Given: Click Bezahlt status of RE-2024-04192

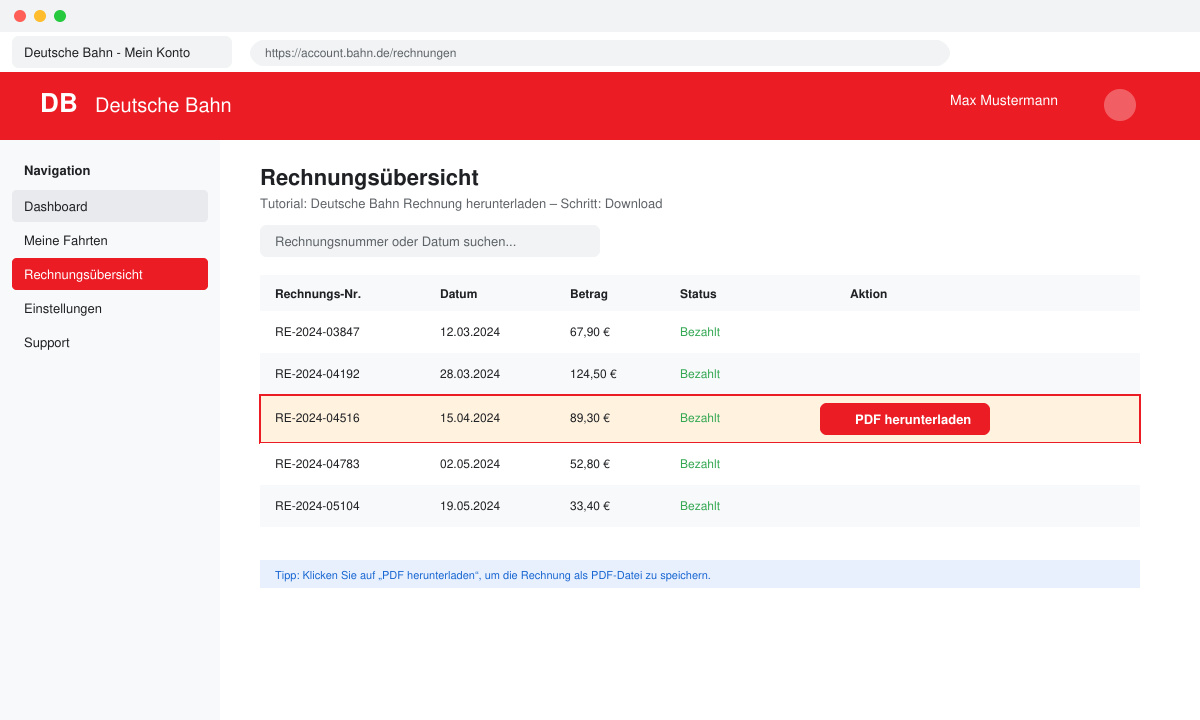Looking at the screenshot, I should pyautogui.click(x=700, y=374).
